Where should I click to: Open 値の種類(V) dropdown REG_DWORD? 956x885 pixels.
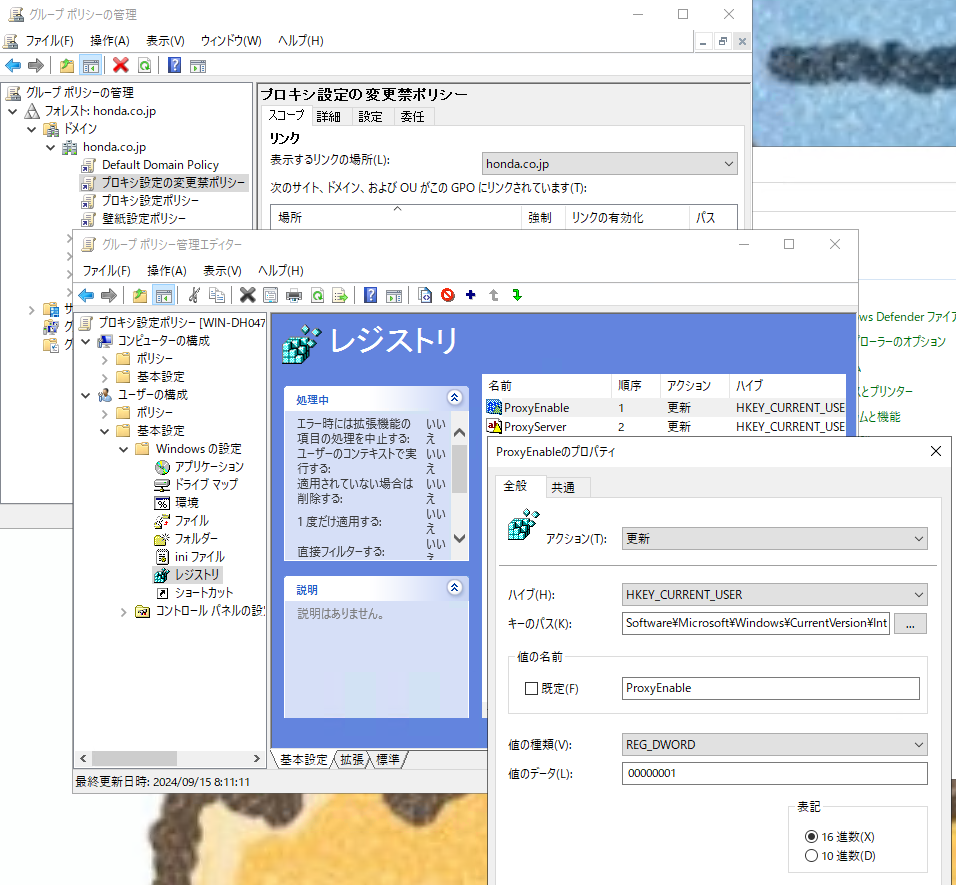tap(774, 745)
